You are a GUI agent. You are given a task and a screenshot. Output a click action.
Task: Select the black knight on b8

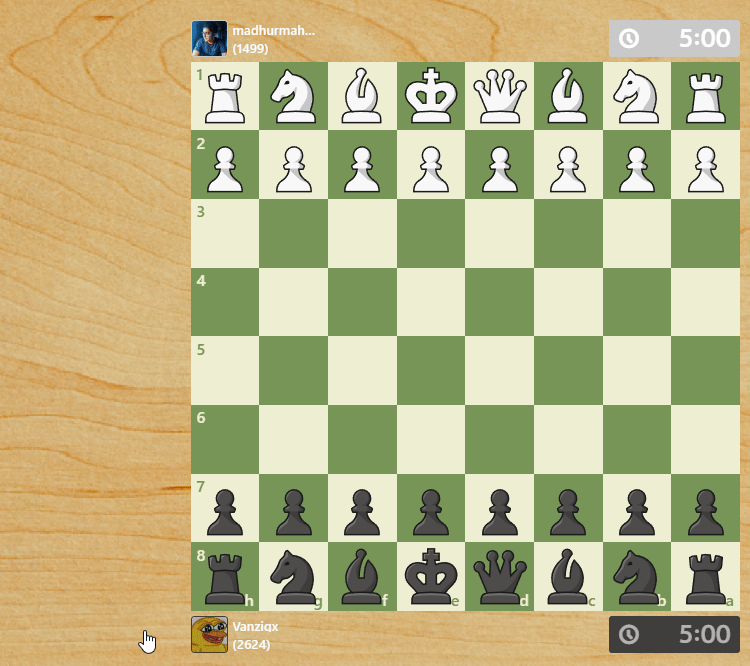click(637, 577)
